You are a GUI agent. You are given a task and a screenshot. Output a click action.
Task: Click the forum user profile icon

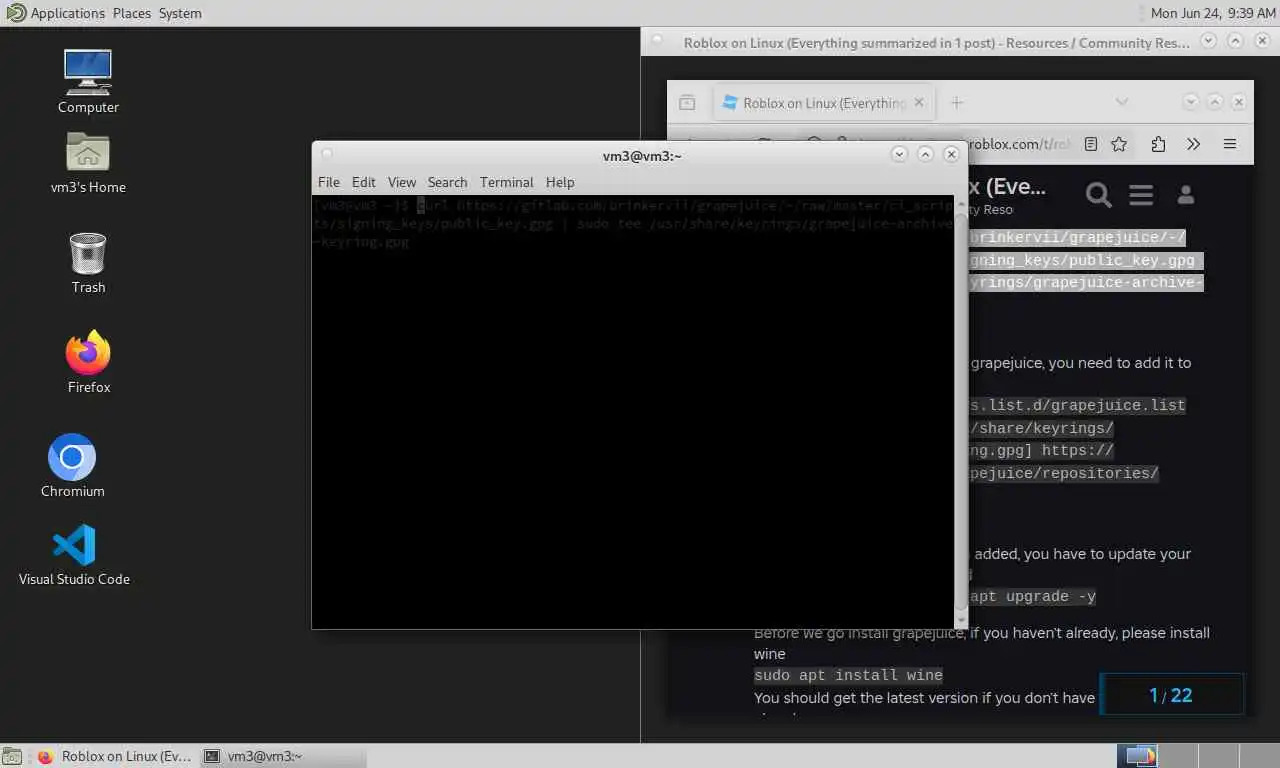pyautogui.click(x=1186, y=195)
